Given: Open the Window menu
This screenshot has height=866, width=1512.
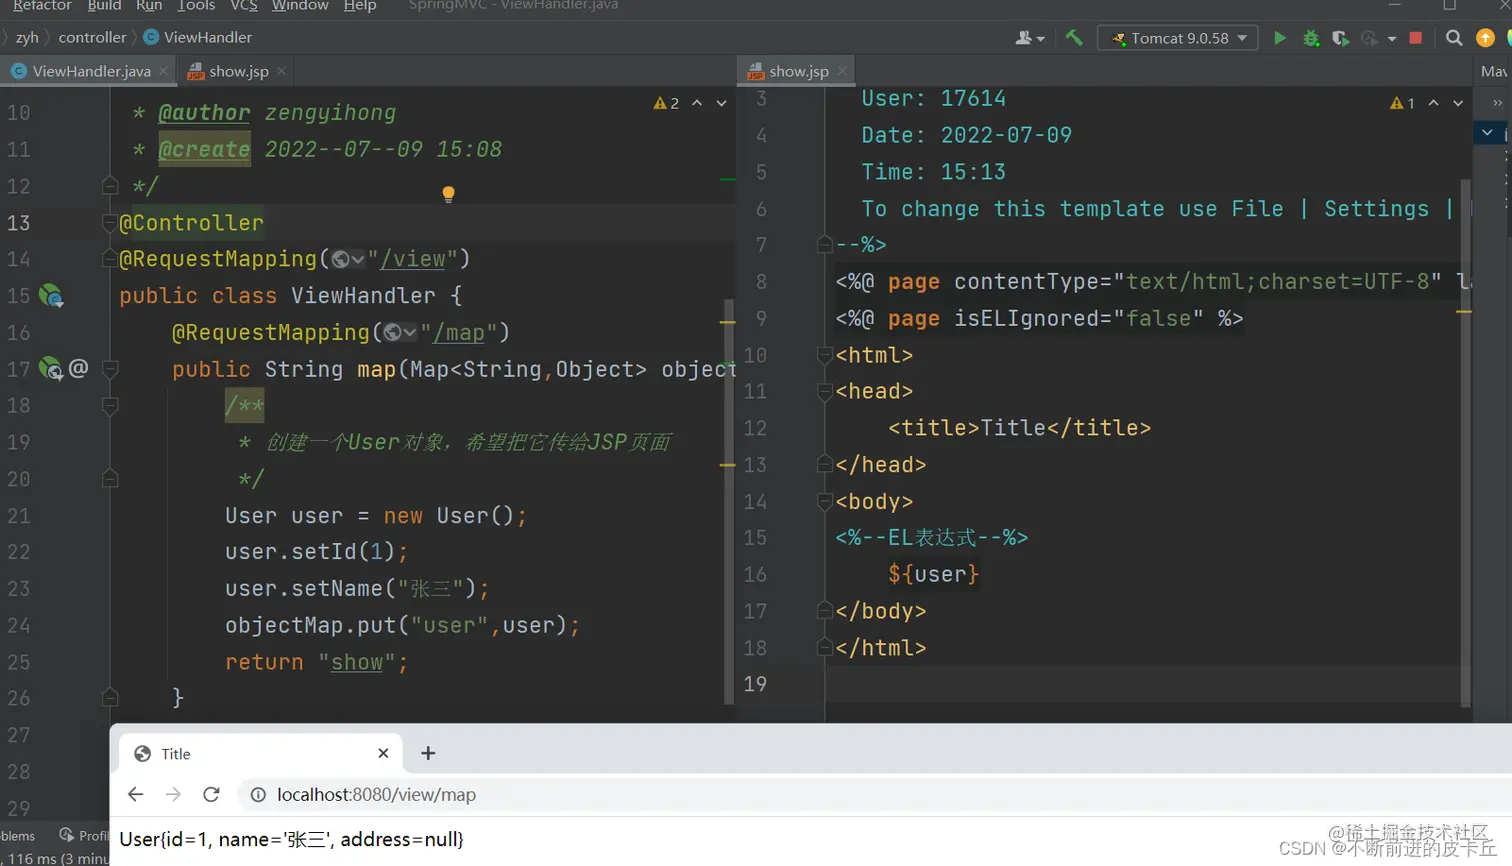Looking at the screenshot, I should coord(300,6).
